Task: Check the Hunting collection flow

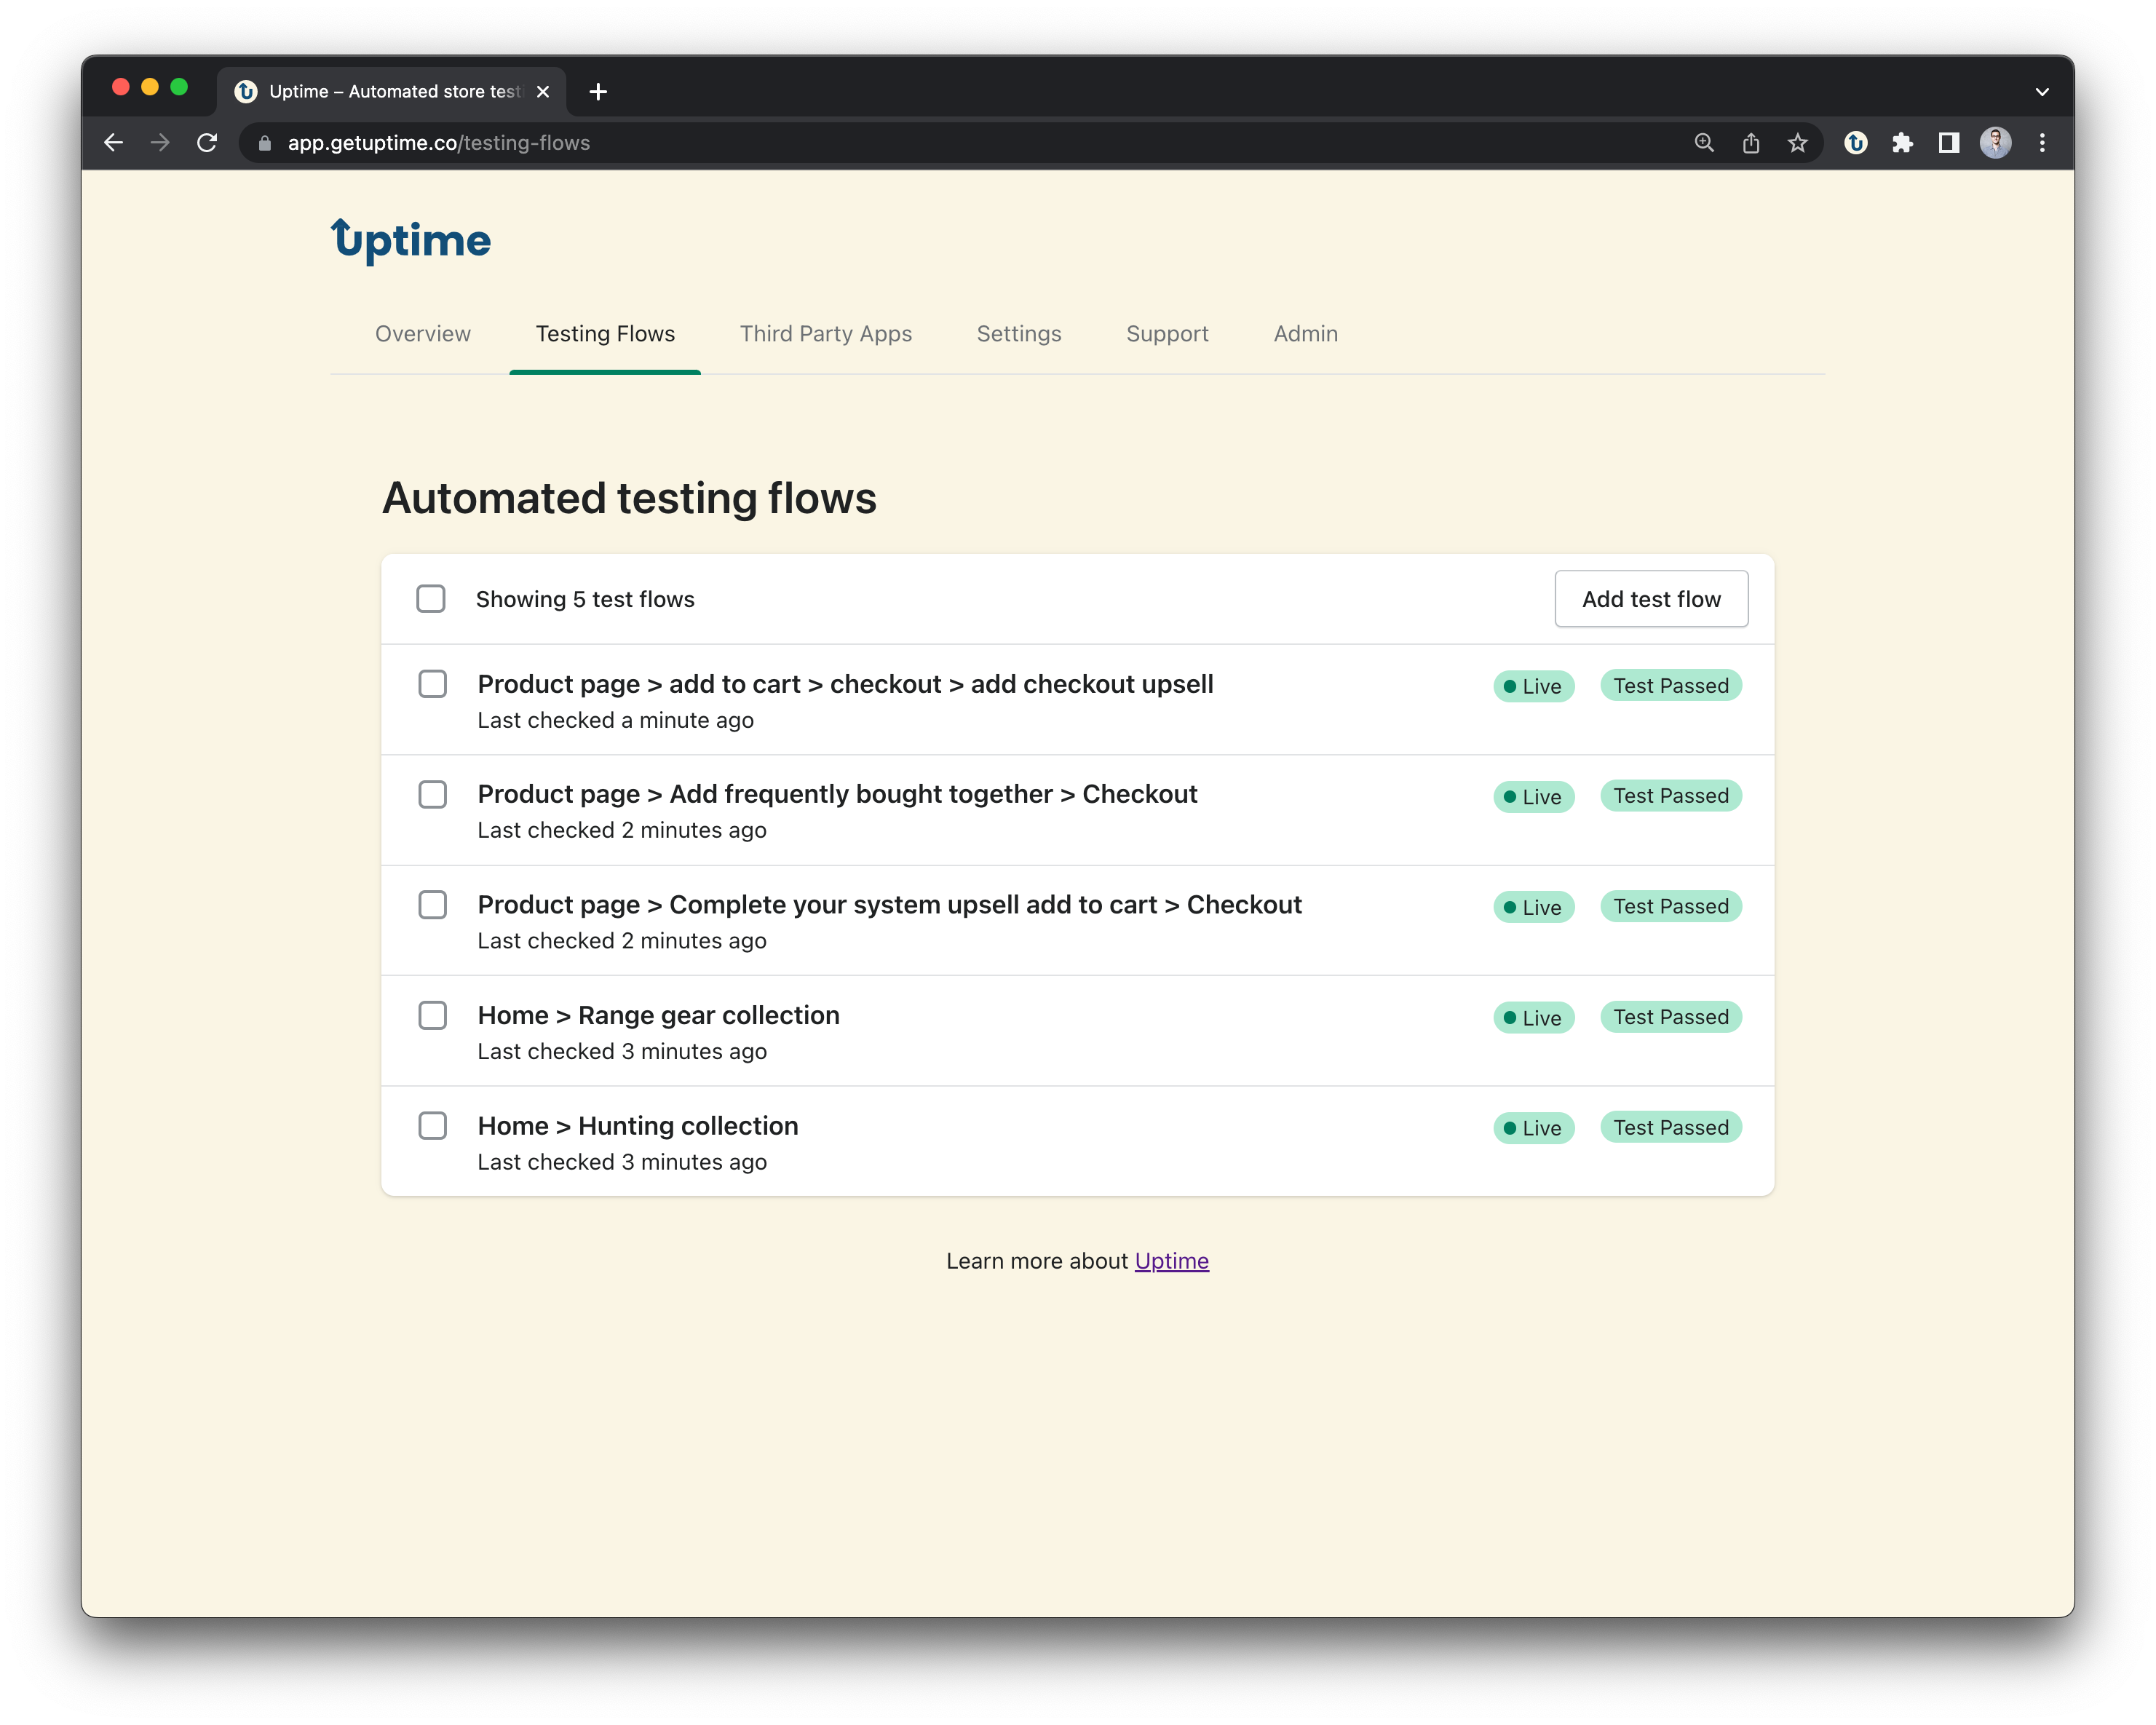Action: [x=433, y=1126]
